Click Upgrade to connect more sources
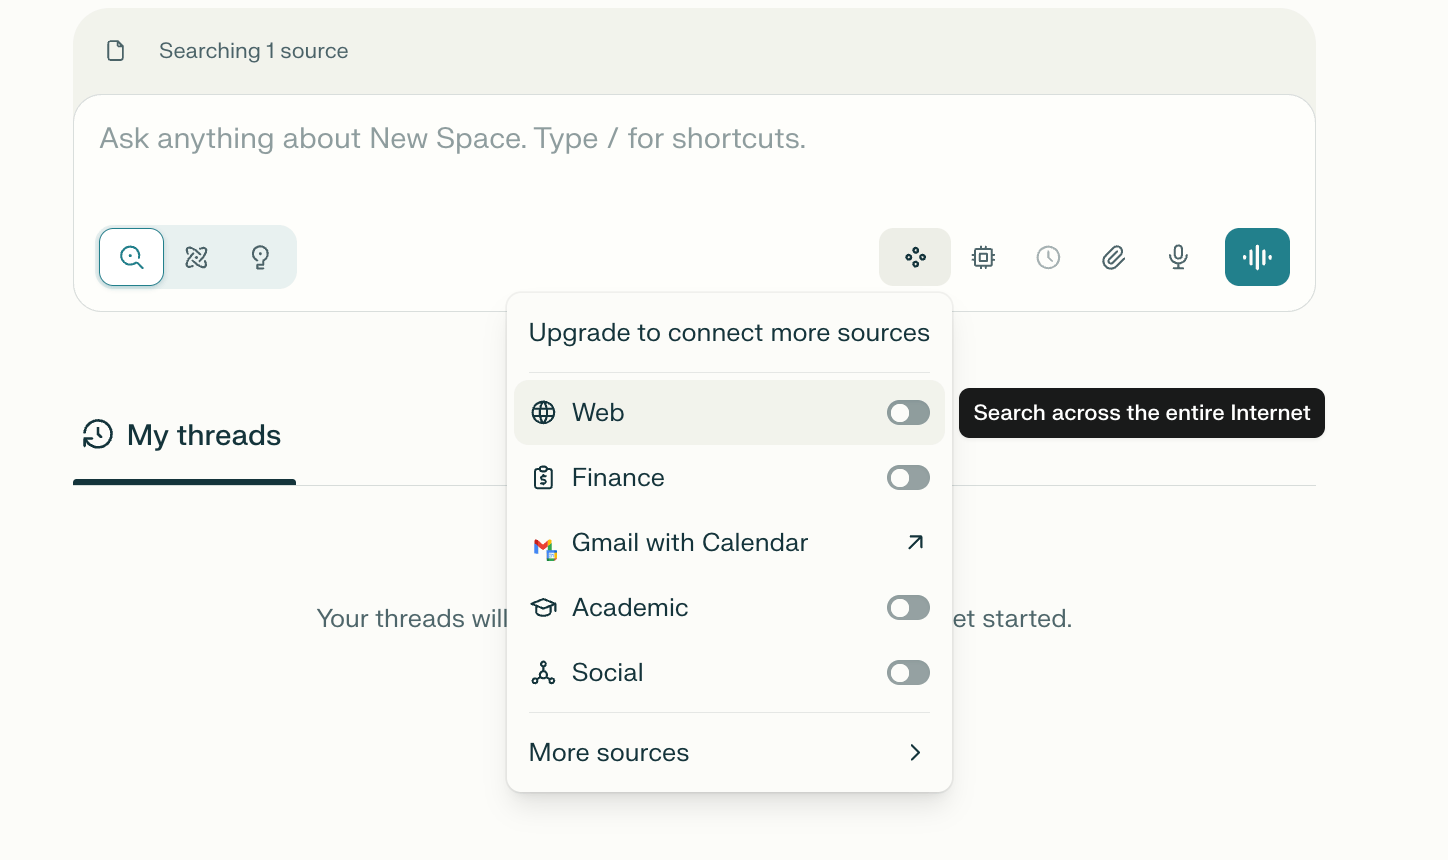This screenshot has height=860, width=1448. click(729, 333)
